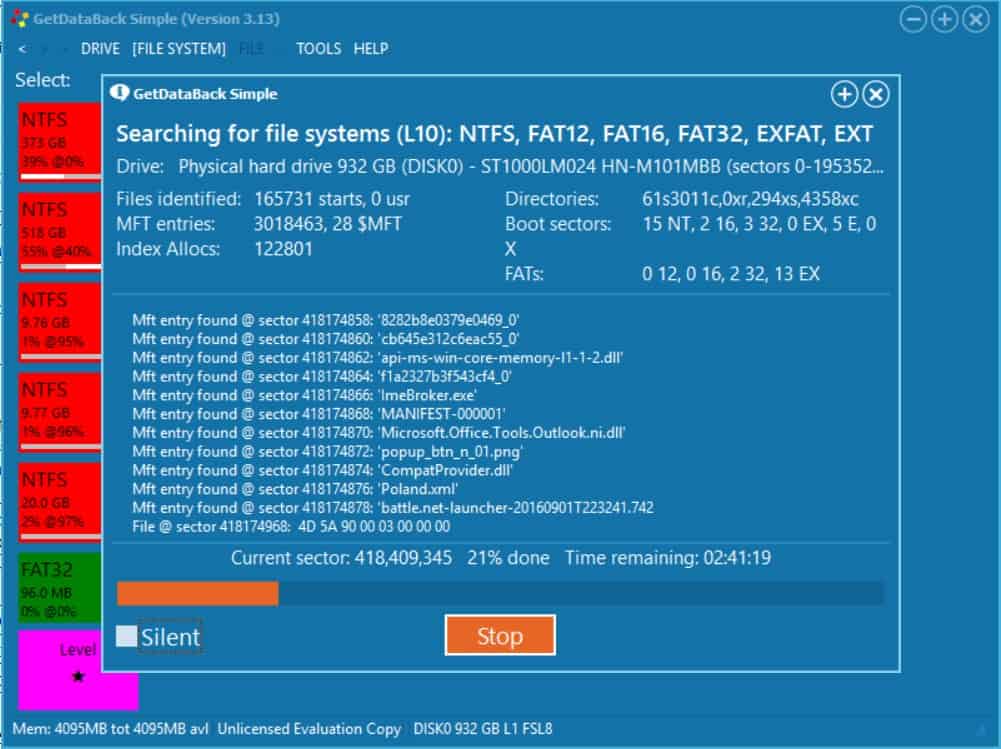Click the 'Searching for file systems (L10)' heading
1001x749 pixels.
[494, 134]
